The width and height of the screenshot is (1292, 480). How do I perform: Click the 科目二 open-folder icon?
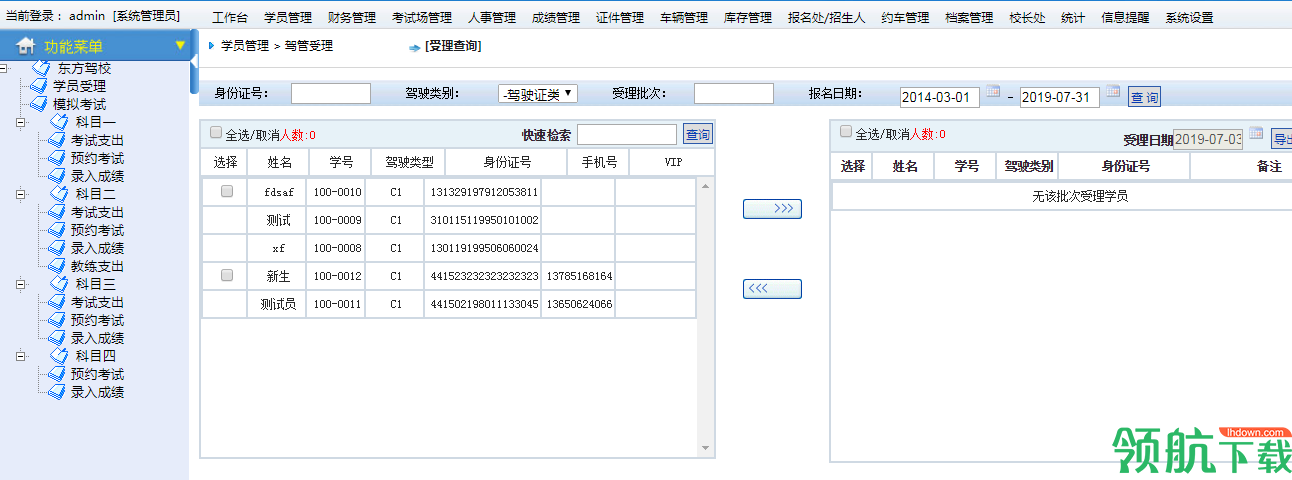click(x=59, y=194)
